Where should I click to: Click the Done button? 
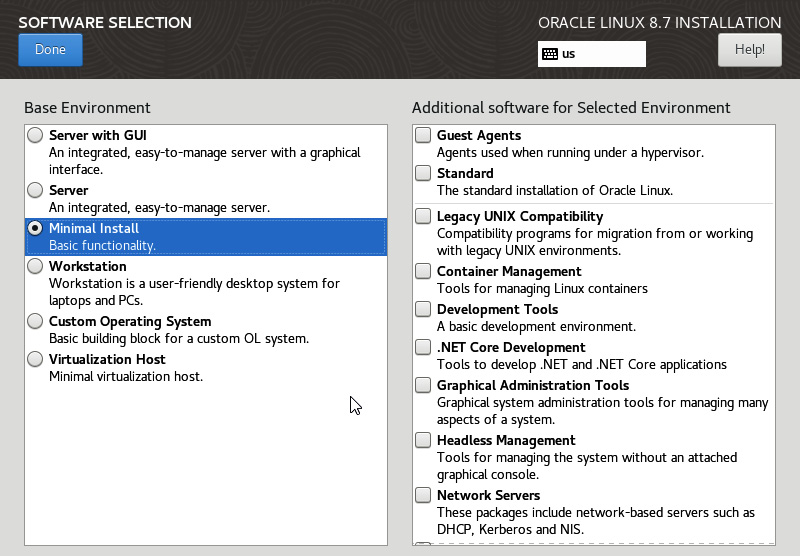tap(50, 50)
